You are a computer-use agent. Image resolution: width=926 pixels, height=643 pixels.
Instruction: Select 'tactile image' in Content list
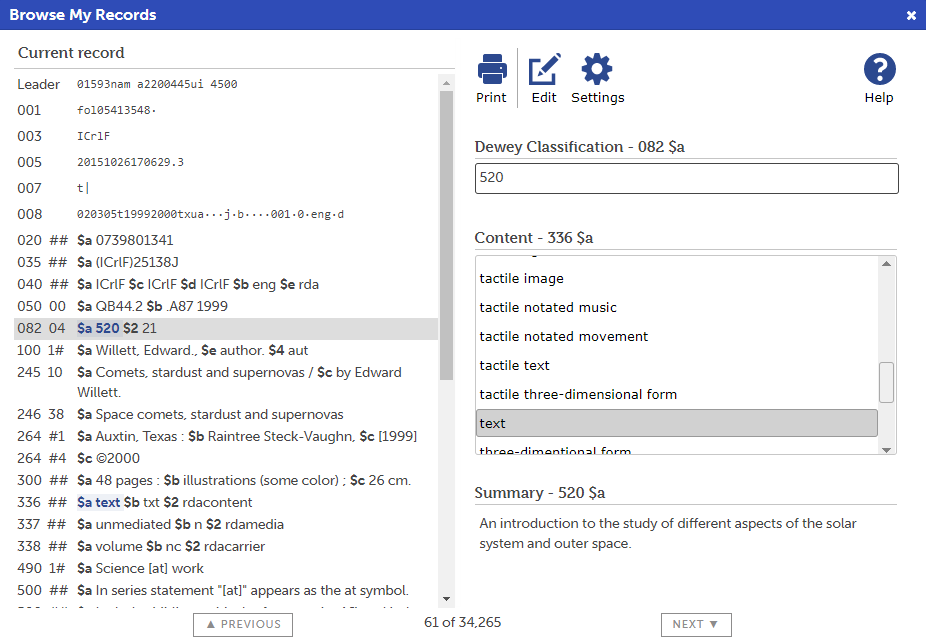click(521, 279)
